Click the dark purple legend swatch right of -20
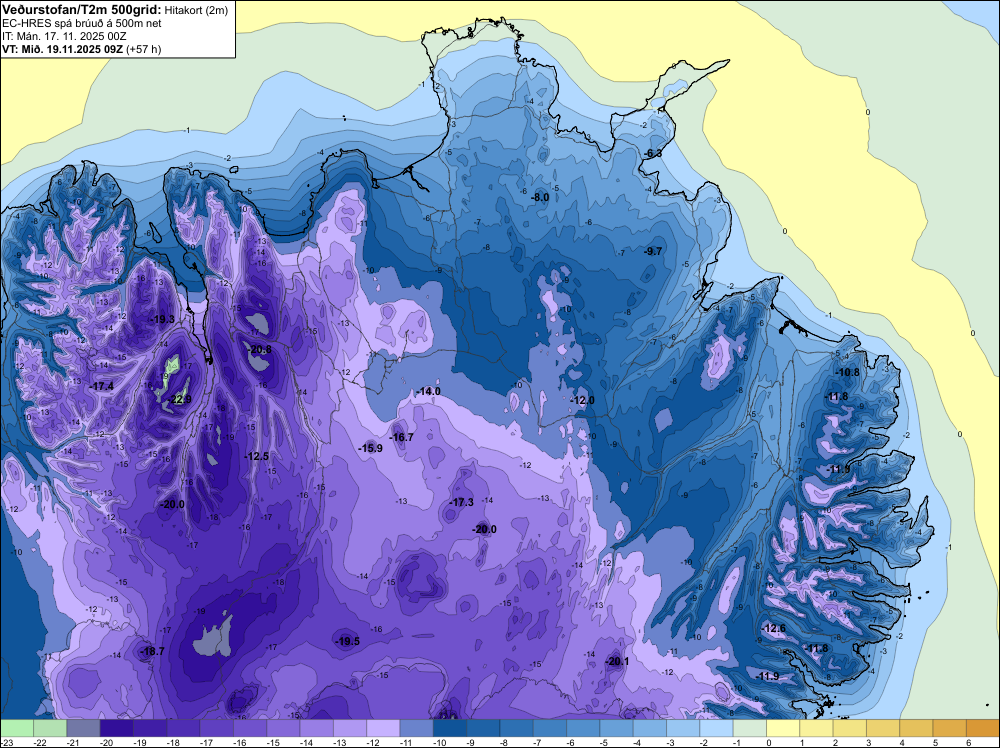The width and height of the screenshot is (1000, 748). click(x=117, y=728)
